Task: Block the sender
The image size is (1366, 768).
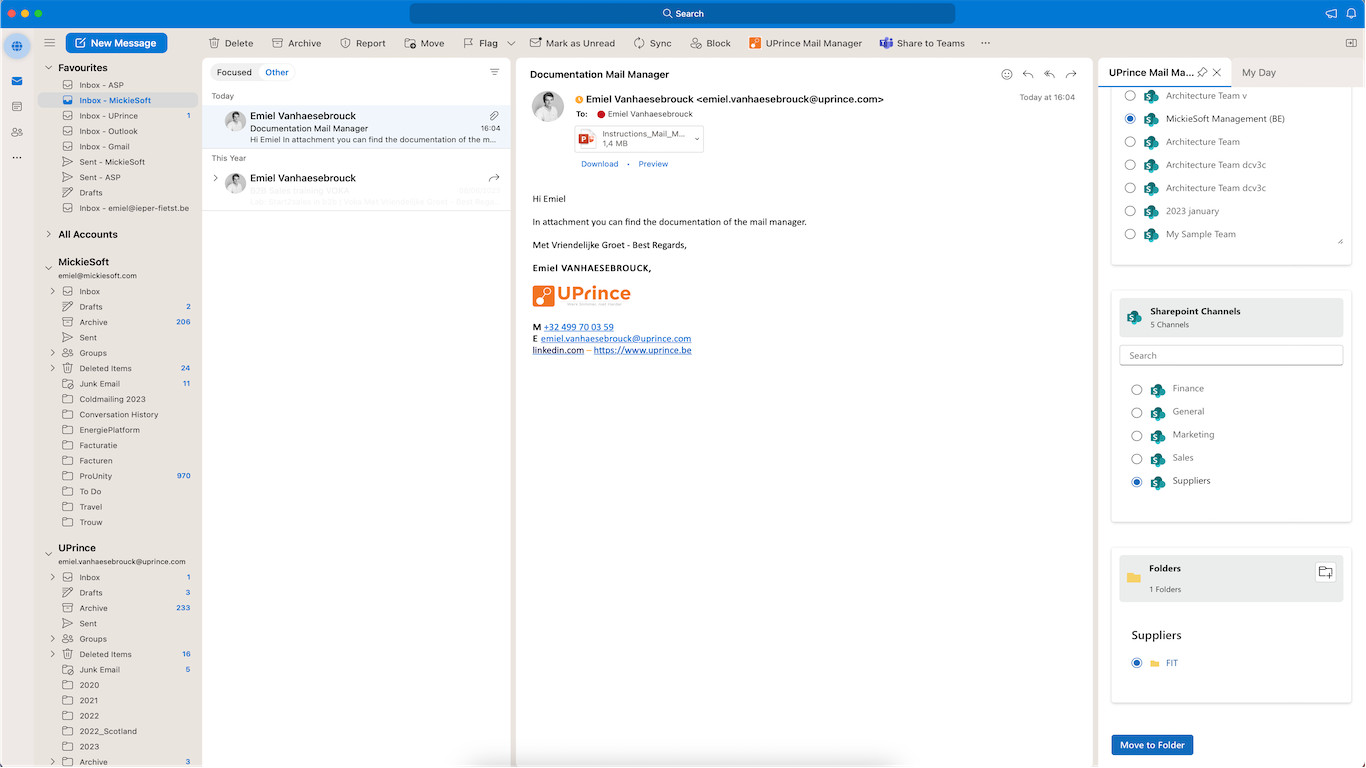Action: (x=711, y=43)
